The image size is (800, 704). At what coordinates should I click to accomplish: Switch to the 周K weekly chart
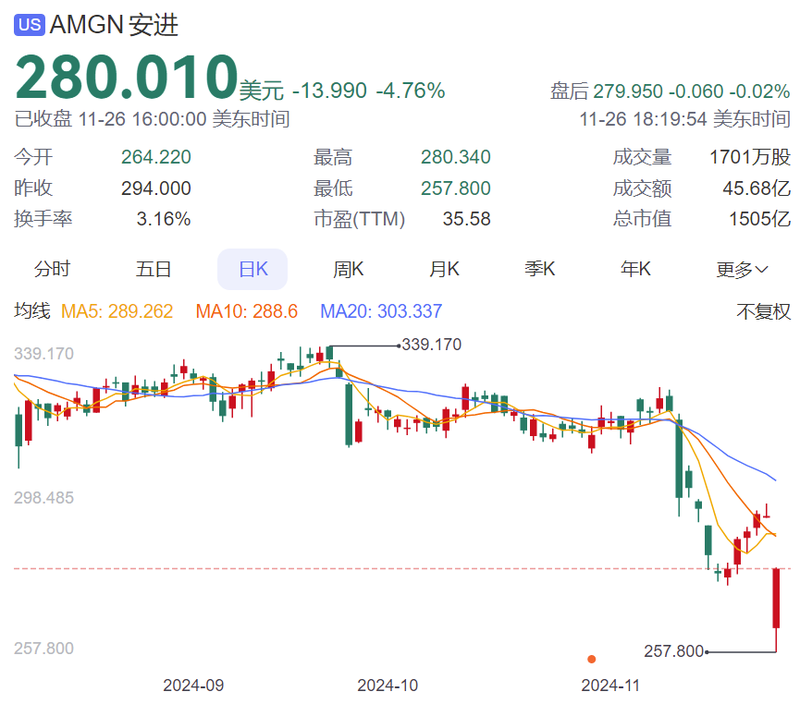[348, 269]
